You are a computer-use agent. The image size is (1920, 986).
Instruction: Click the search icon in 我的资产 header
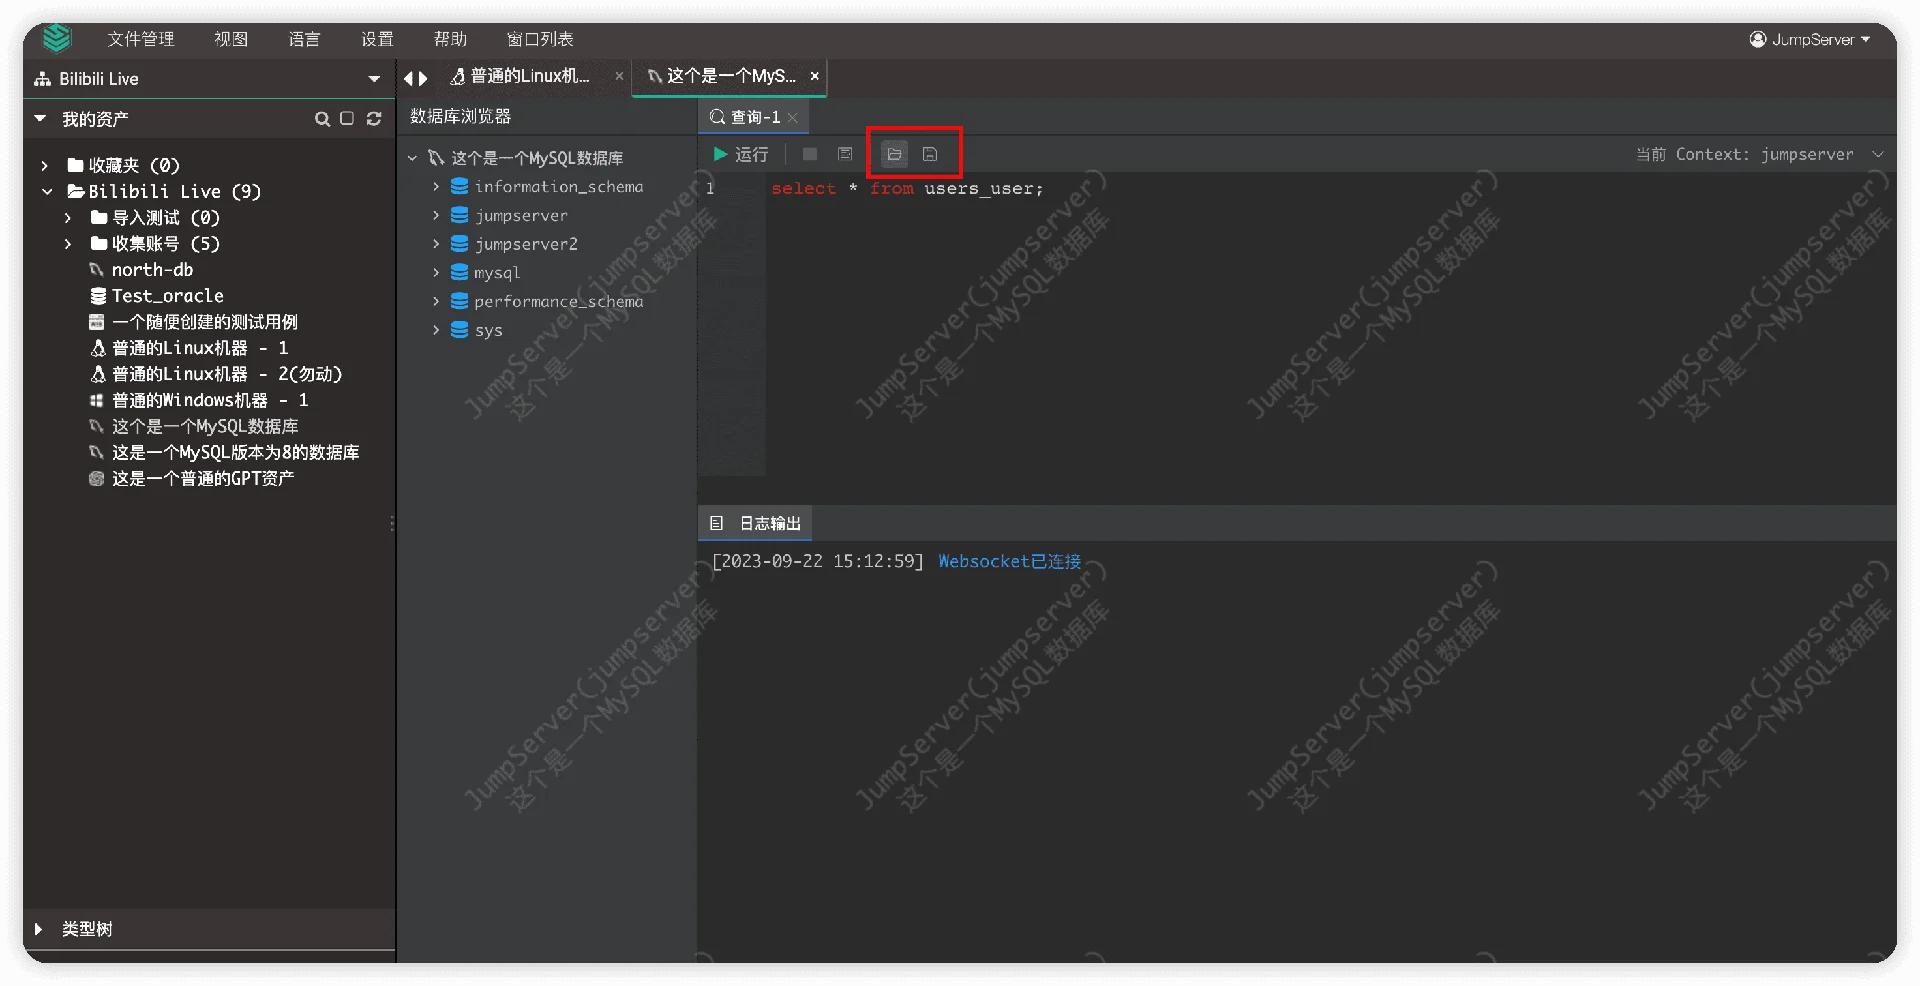(322, 119)
